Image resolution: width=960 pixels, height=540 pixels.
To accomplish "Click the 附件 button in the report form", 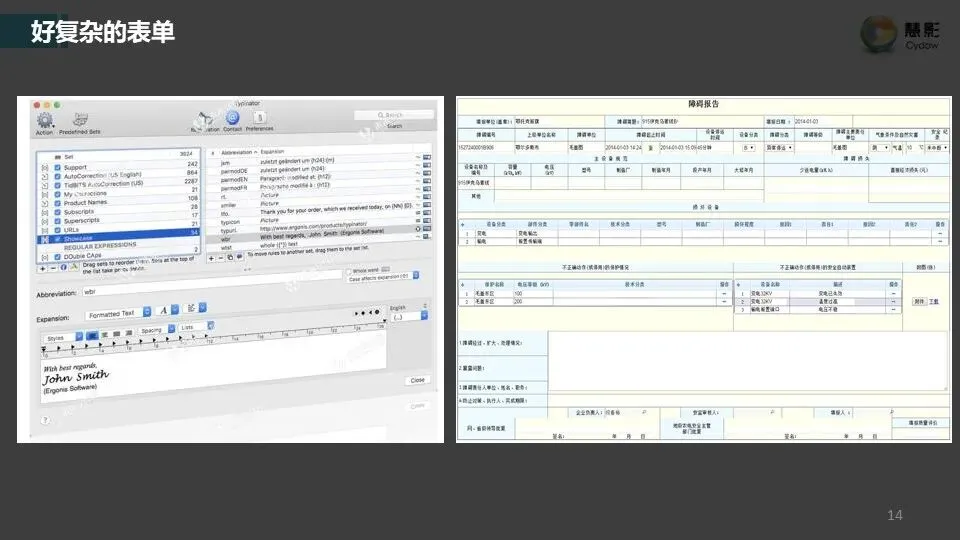I will (919, 301).
